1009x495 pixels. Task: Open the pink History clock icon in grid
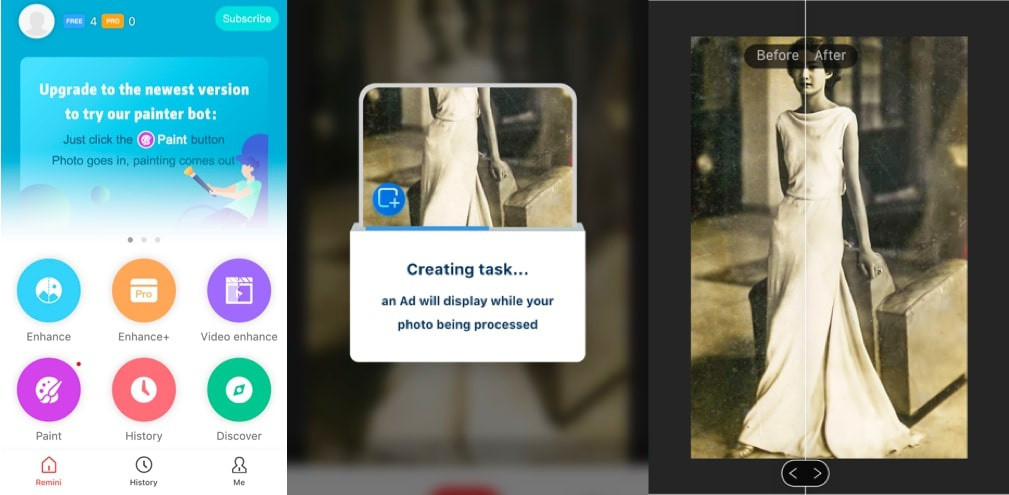coord(143,390)
